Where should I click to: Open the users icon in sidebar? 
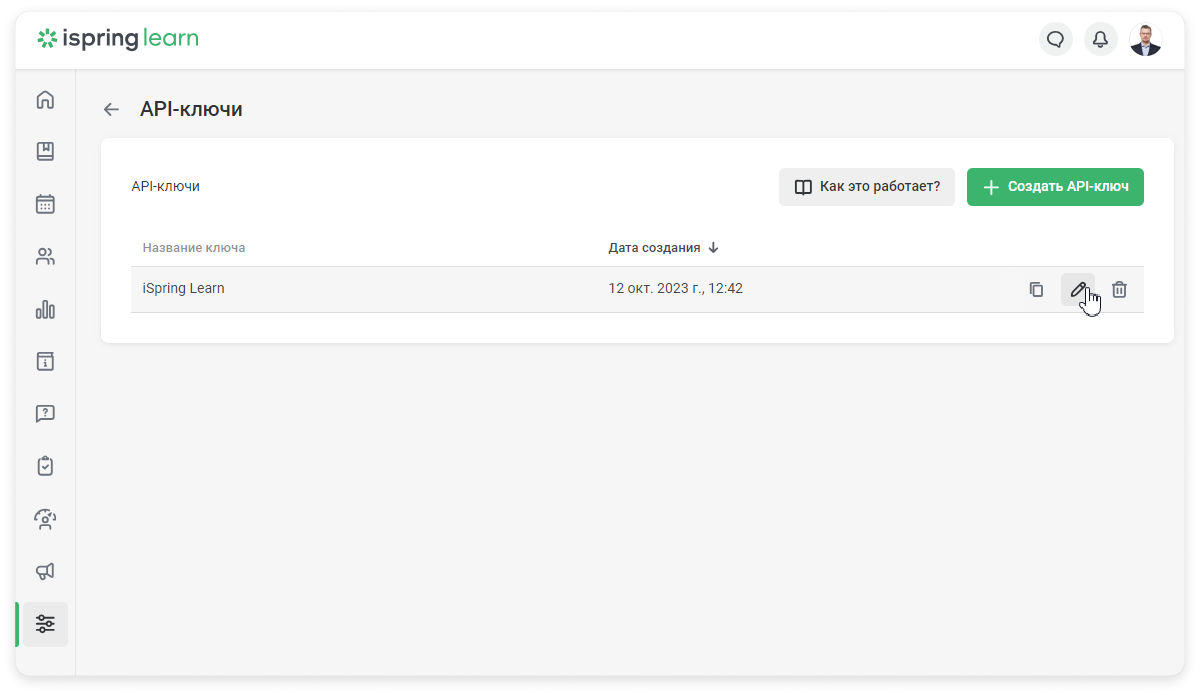[x=45, y=257]
